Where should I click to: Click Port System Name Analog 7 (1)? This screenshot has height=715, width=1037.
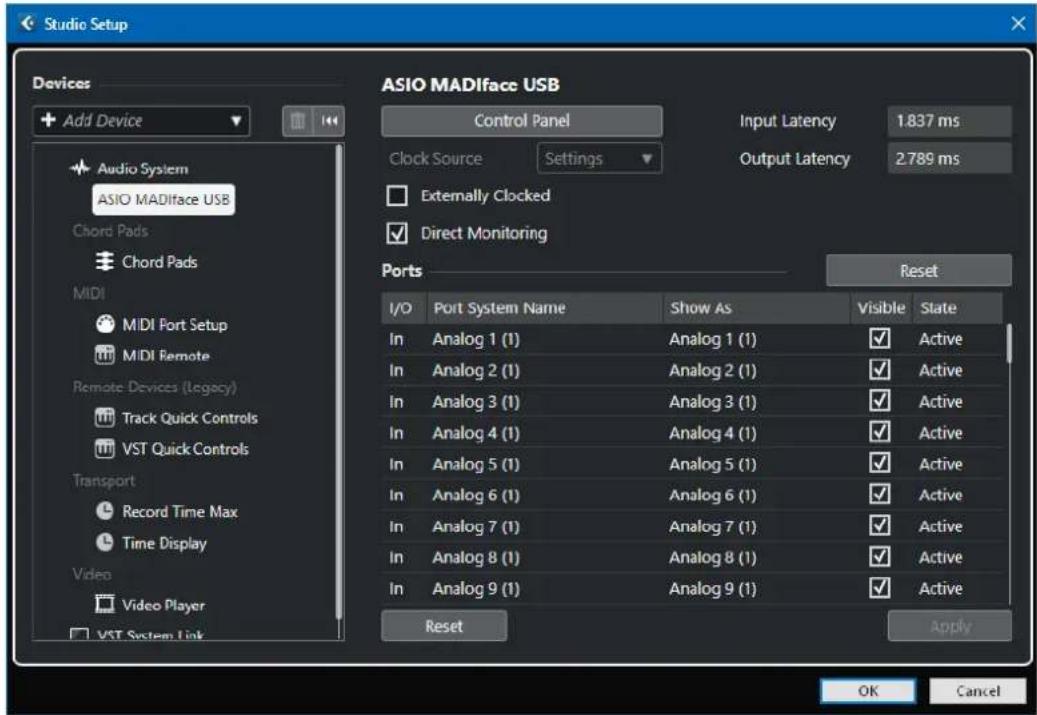476,526
